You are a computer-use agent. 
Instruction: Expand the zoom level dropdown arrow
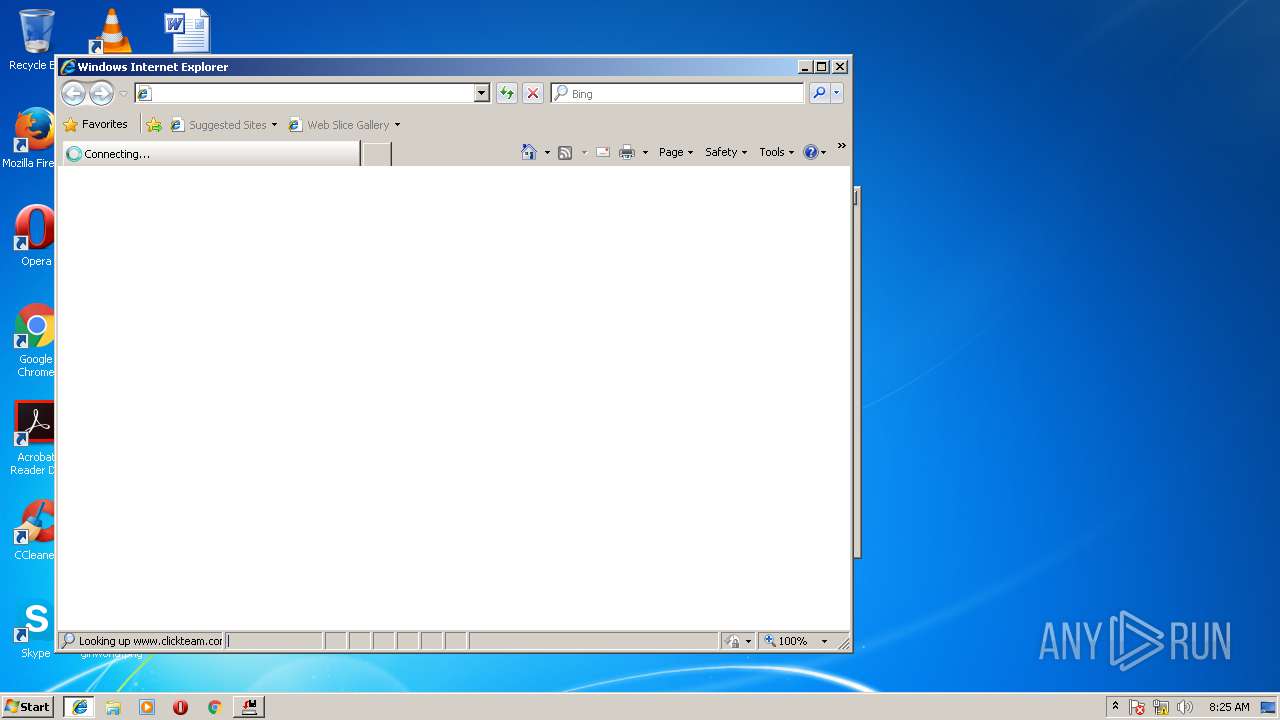coord(825,641)
